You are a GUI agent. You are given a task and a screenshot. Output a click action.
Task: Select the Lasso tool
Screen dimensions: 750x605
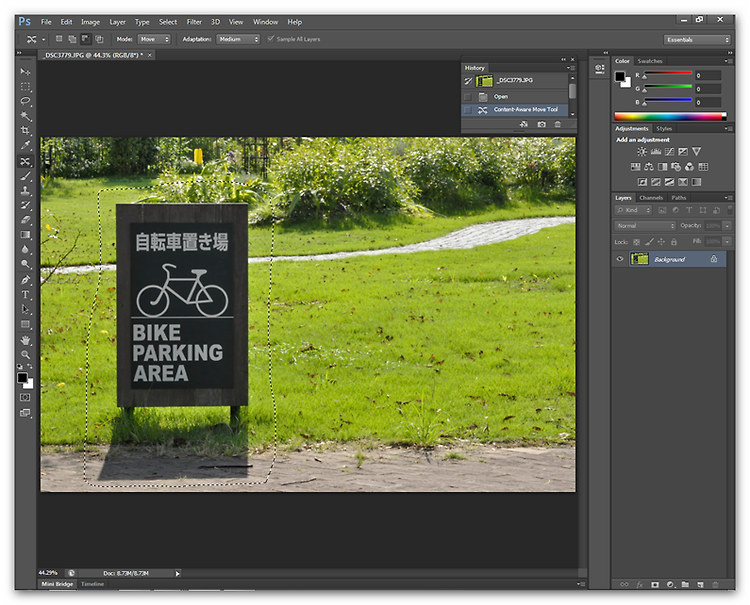tap(25, 101)
